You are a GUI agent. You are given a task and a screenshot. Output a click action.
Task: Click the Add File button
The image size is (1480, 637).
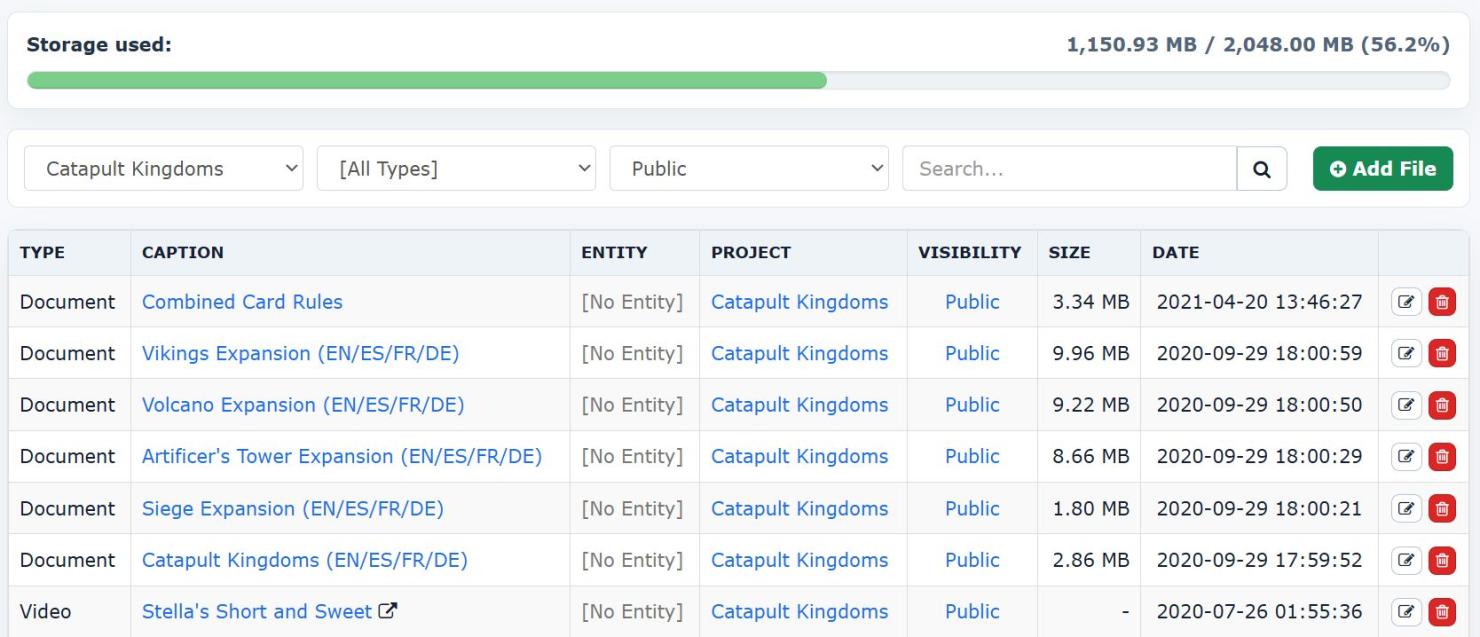(x=1383, y=169)
